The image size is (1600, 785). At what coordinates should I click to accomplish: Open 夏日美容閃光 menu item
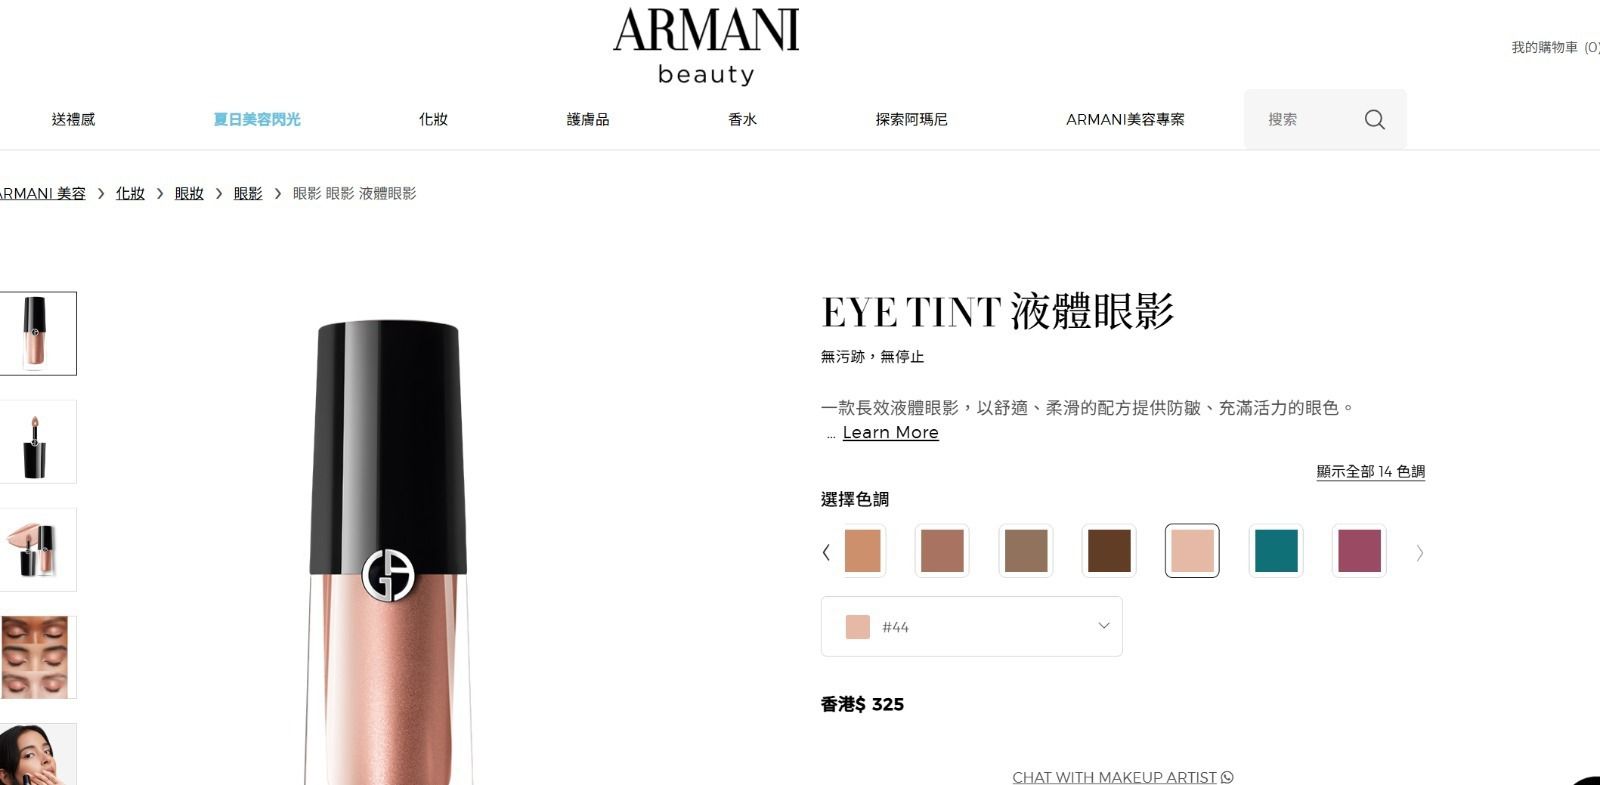pyautogui.click(x=257, y=119)
